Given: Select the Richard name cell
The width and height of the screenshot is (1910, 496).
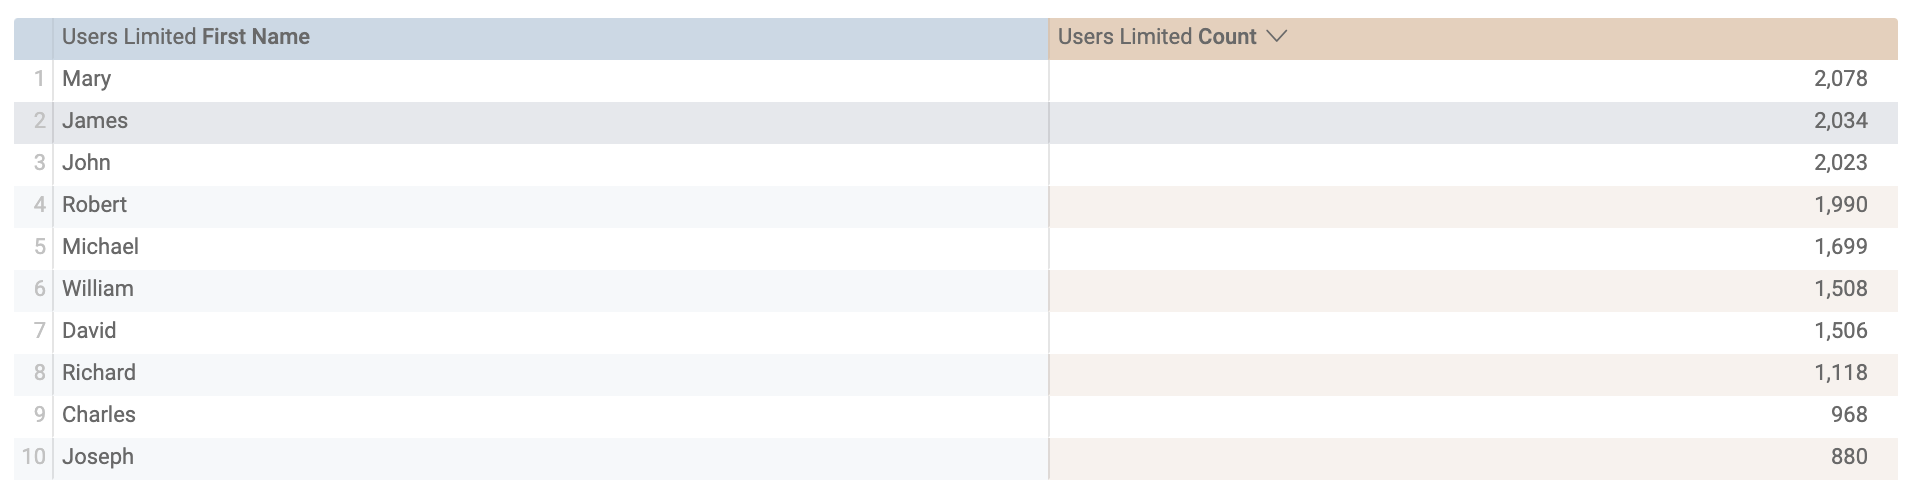Looking at the screenshot, I should click(99, 373).
